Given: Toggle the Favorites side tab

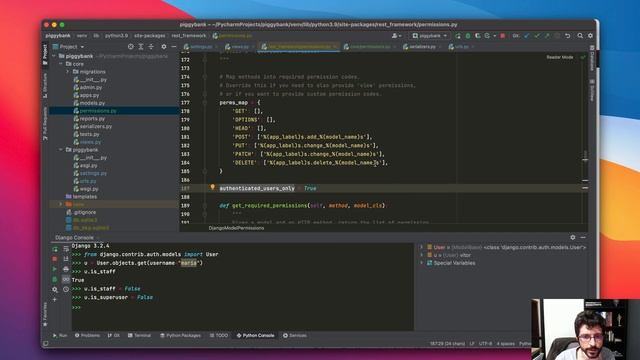Looking at the screenshot, I should (45, 315).
